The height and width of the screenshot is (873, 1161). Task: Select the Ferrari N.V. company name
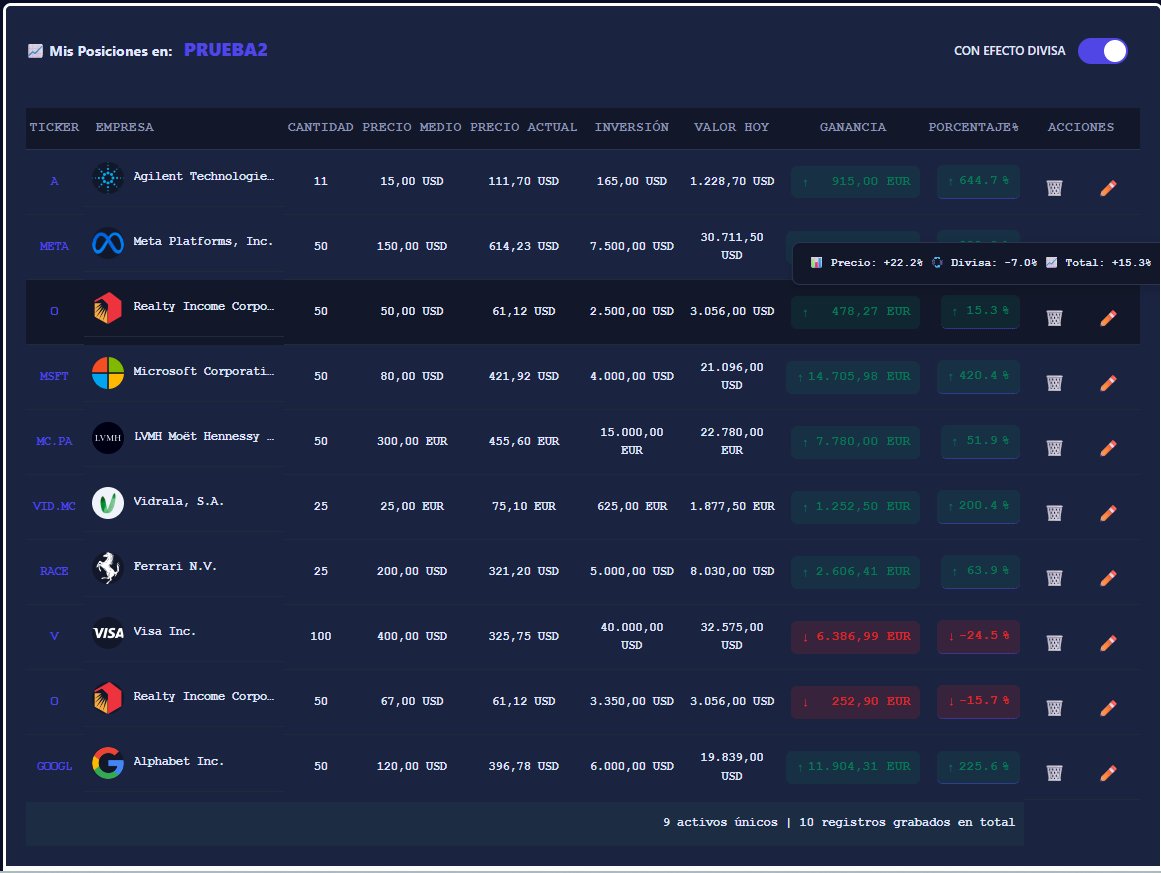(x=175, y=566)
